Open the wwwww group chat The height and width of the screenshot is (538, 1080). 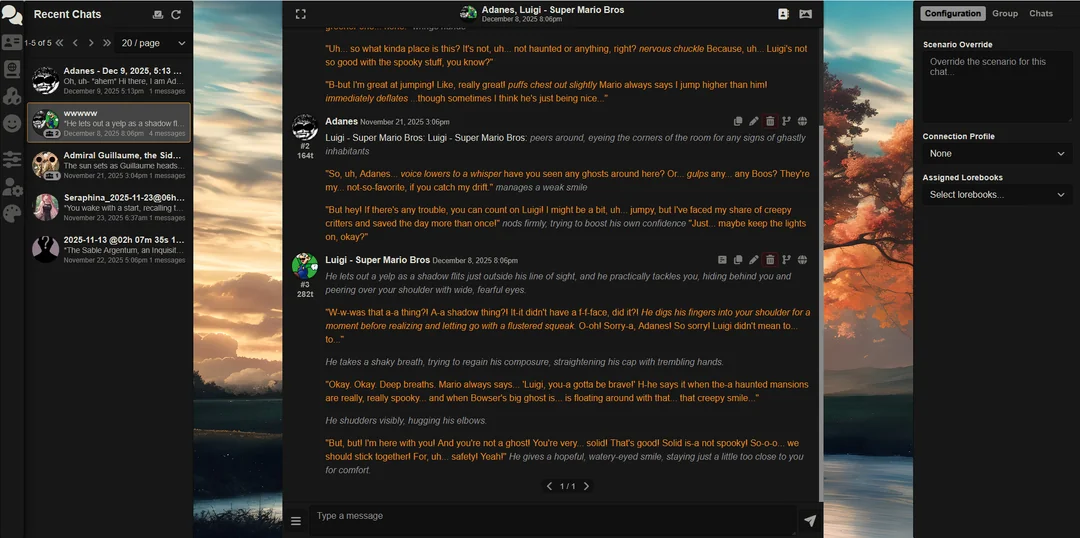tap(109, 123)
